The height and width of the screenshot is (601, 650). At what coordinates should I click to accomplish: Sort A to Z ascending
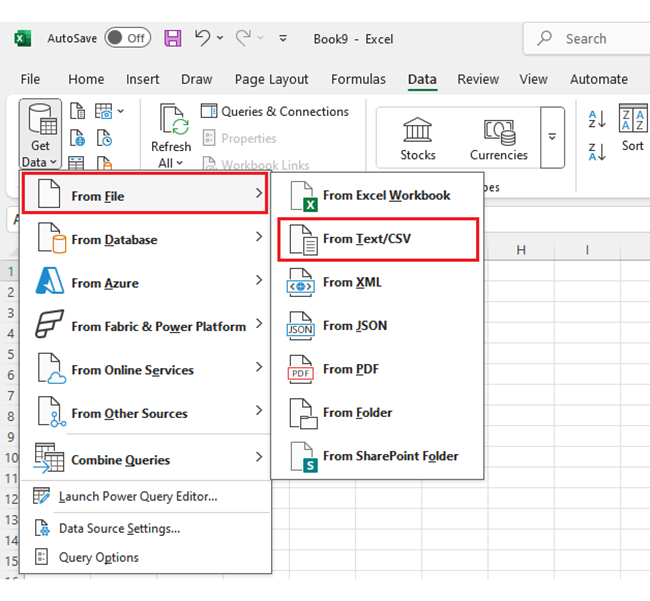597,119
